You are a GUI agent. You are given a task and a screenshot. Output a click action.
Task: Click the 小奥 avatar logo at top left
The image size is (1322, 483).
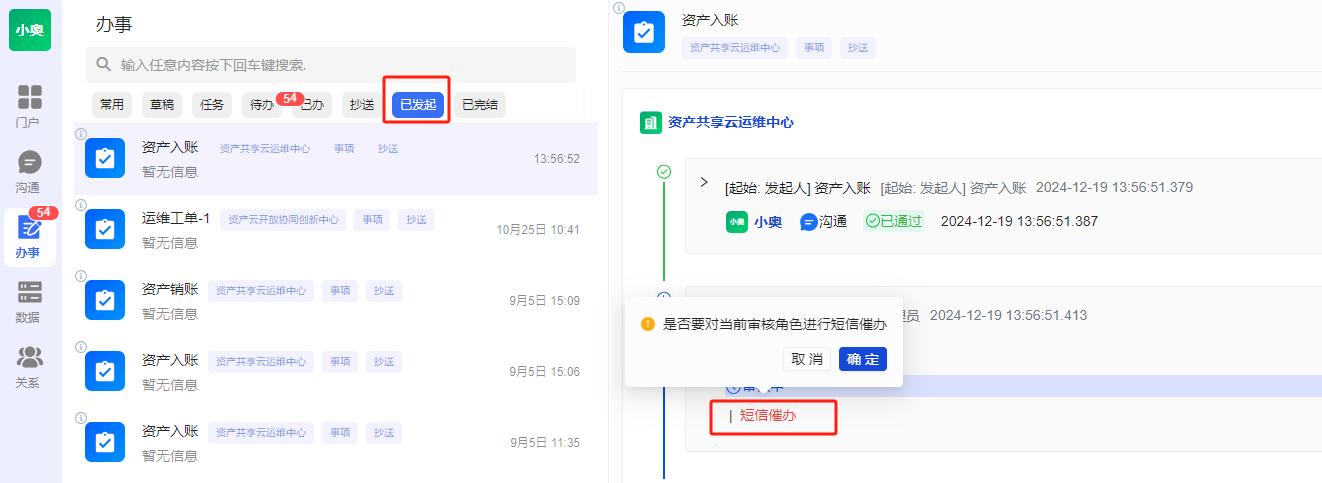[x=29, y=30]
